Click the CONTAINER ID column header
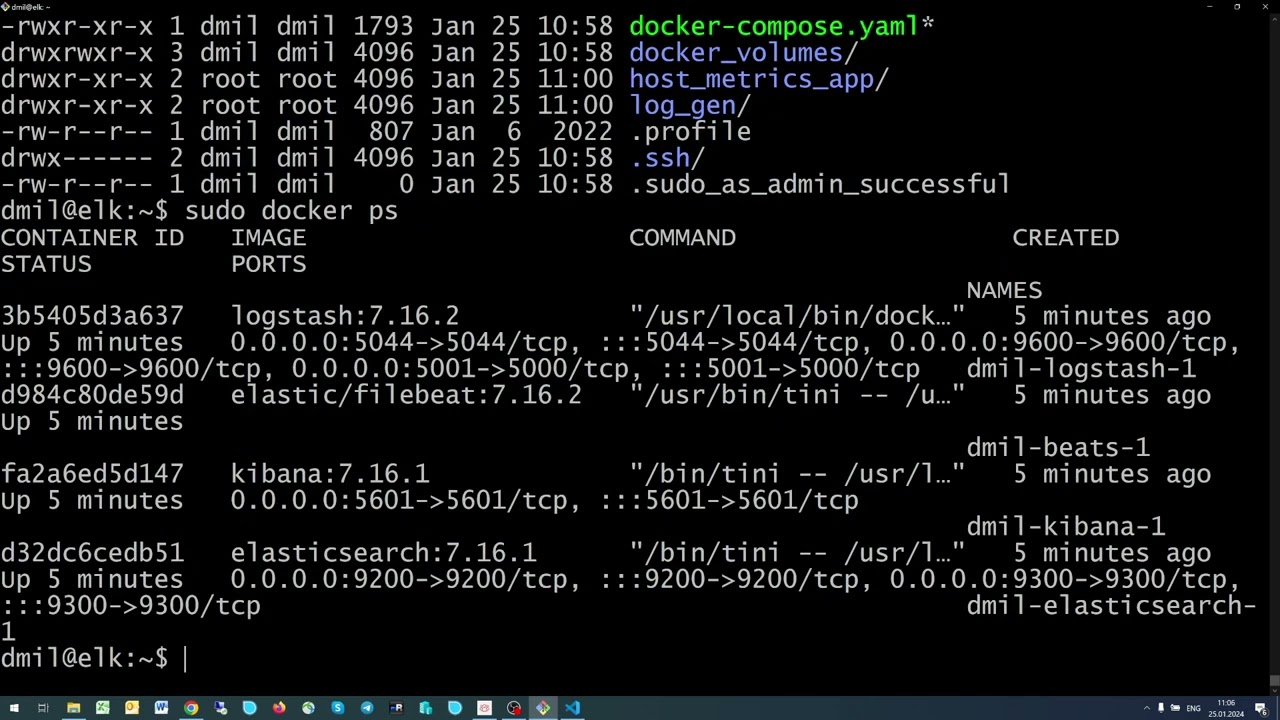Screen dimensions: 1280x720 (92, 237)
